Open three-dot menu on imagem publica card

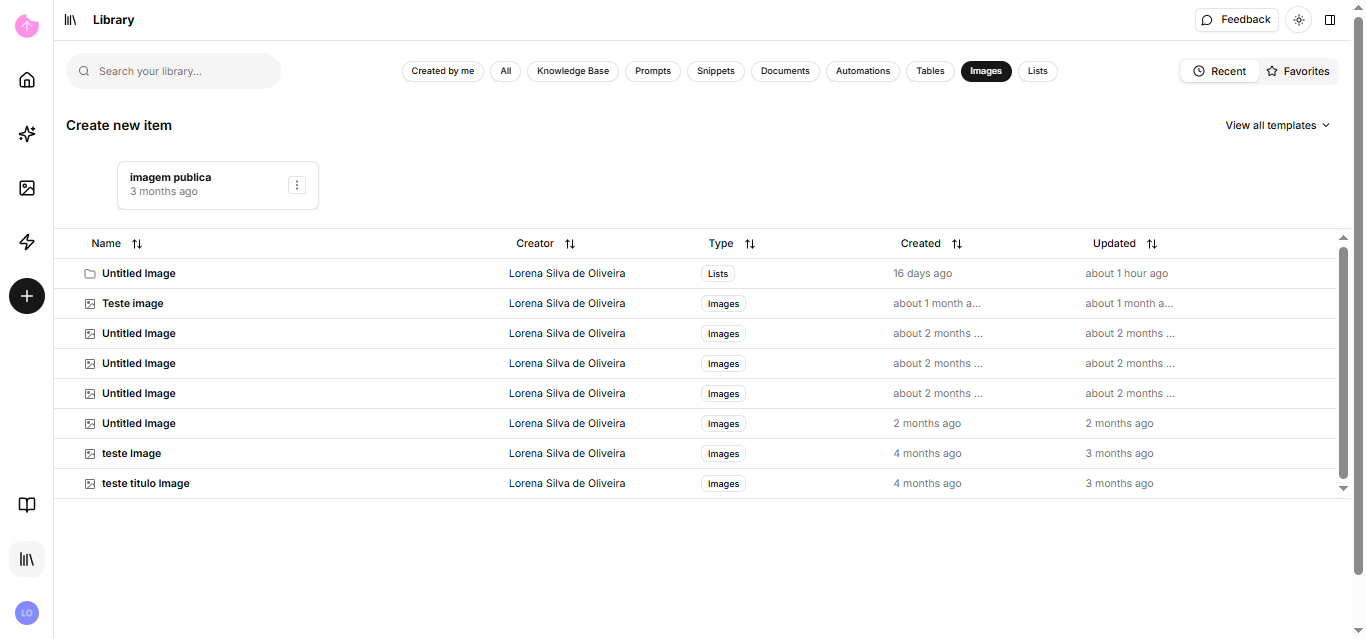[x=297, y=185]
